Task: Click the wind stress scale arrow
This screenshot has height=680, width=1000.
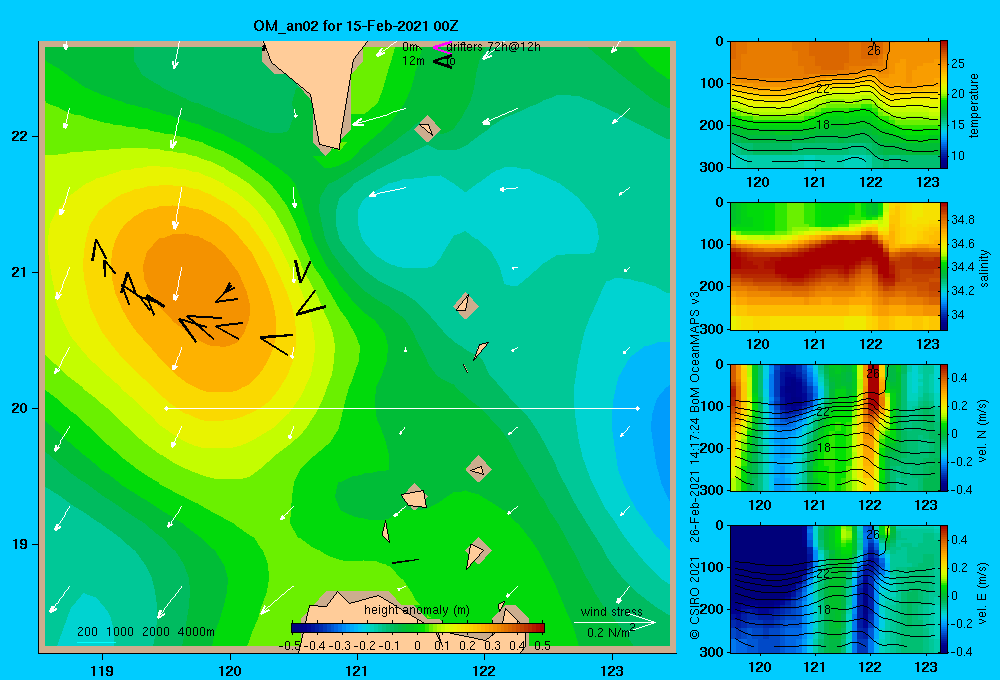Action: pyautogui.click(x=615, y=623)
